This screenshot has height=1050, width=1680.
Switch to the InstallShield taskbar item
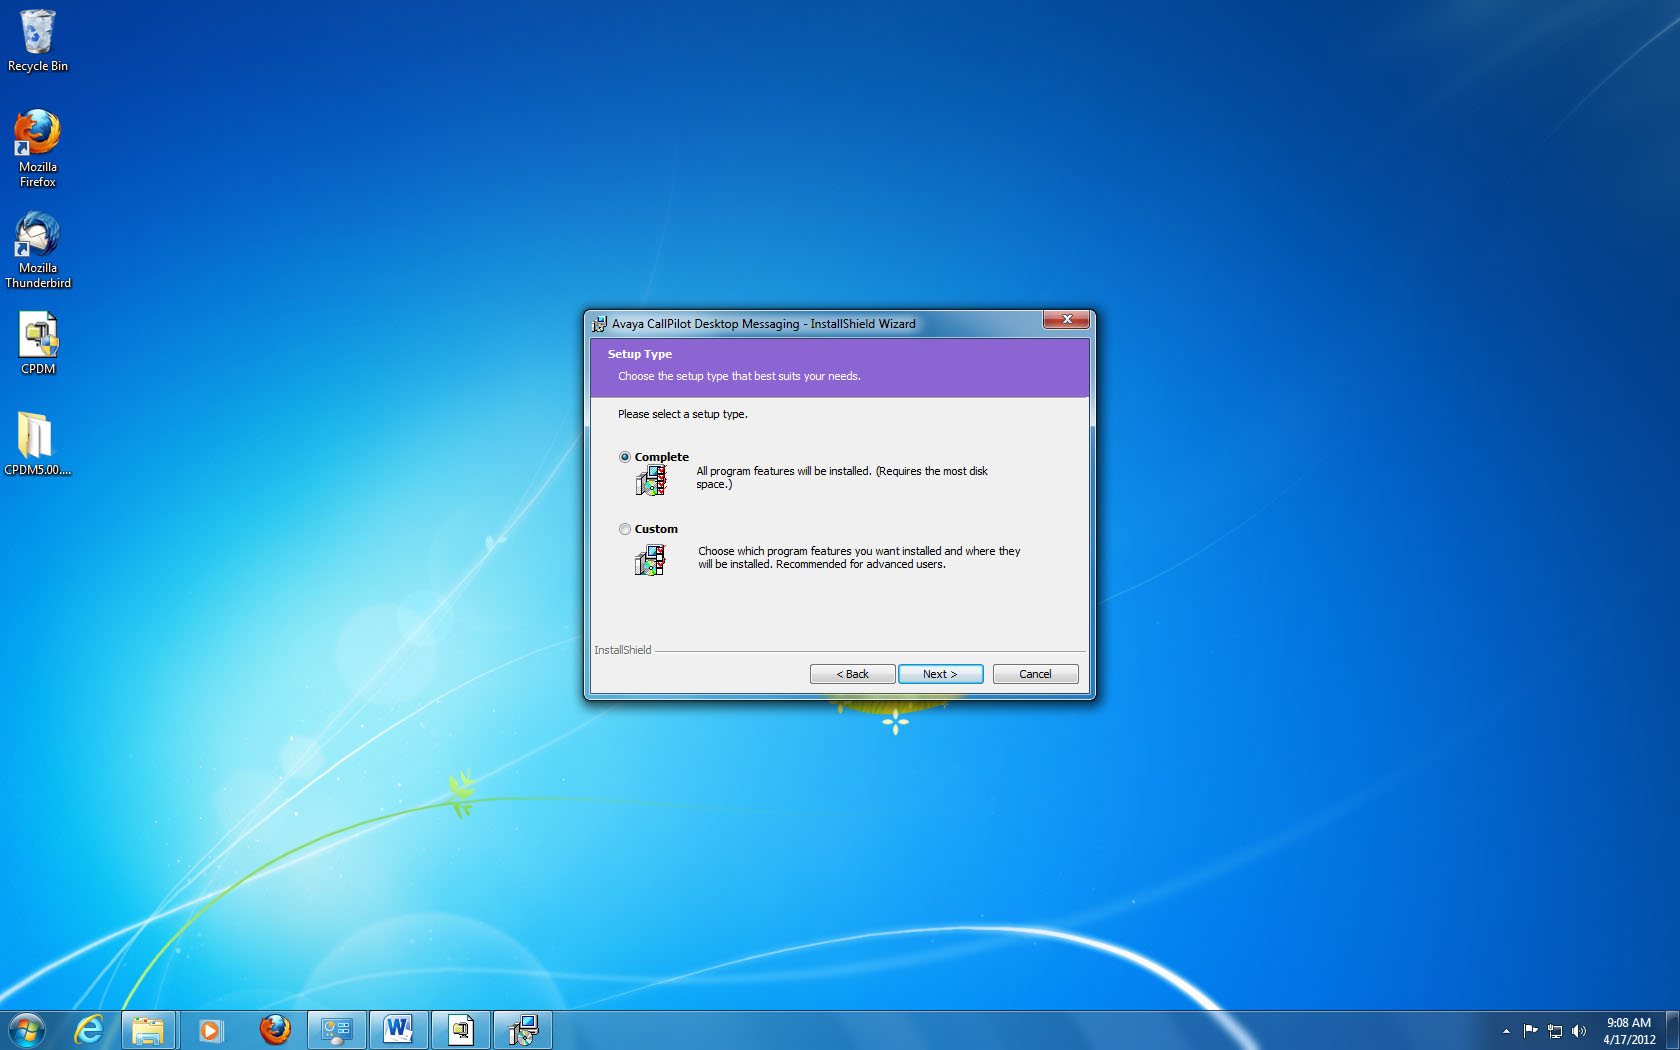click(x=523, y=1030)
